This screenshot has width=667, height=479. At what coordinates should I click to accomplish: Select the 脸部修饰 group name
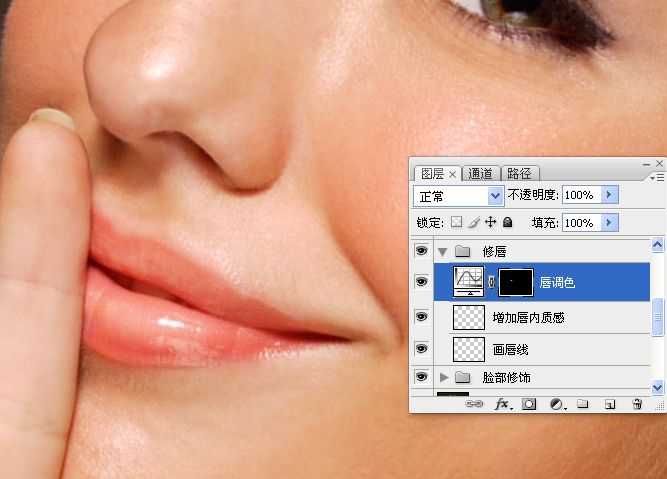coord(506,377)
